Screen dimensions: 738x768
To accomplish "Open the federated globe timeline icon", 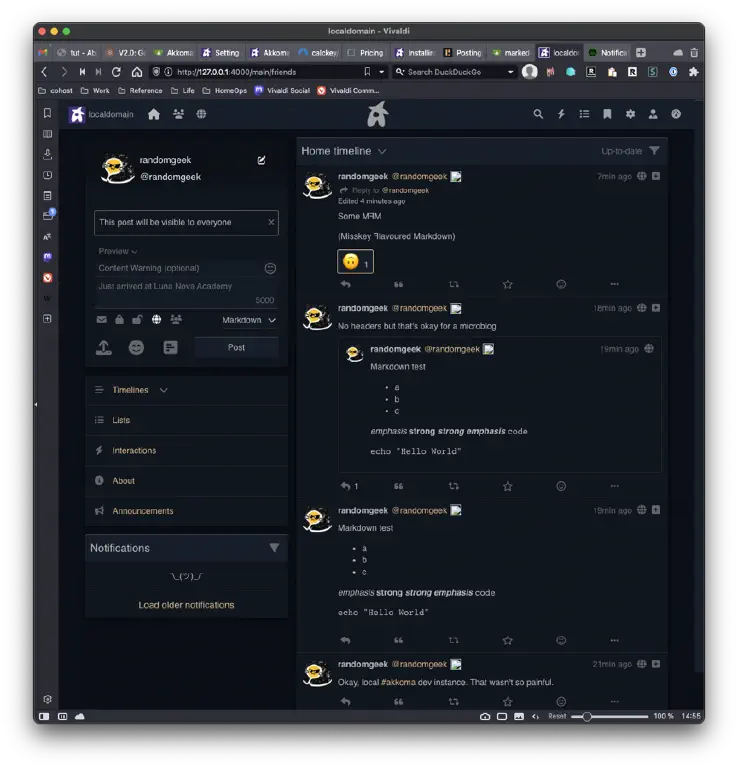I will tap(201, 114).
